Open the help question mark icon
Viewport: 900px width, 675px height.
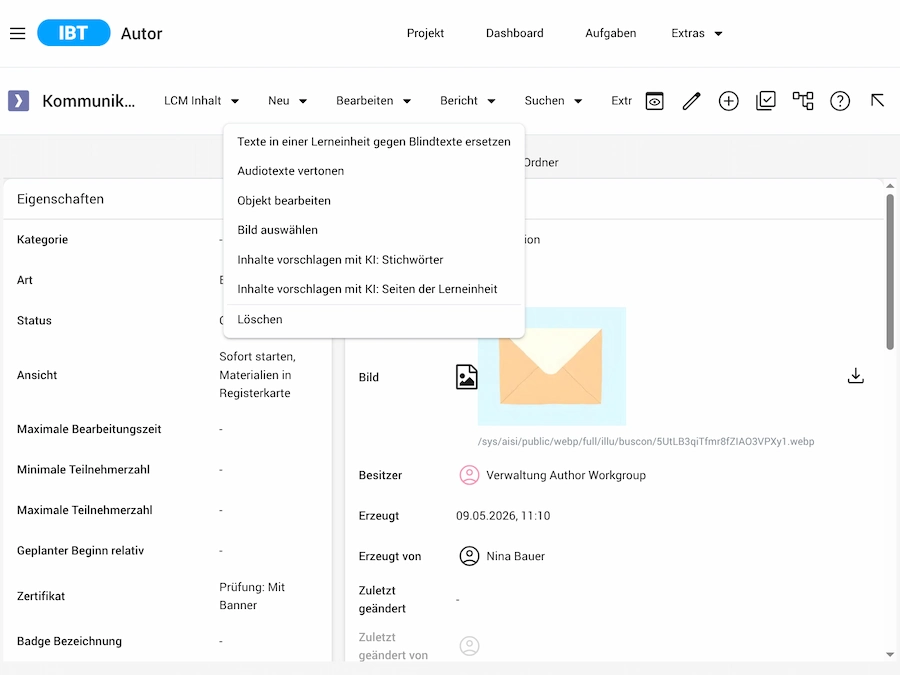tap(840, 101)
